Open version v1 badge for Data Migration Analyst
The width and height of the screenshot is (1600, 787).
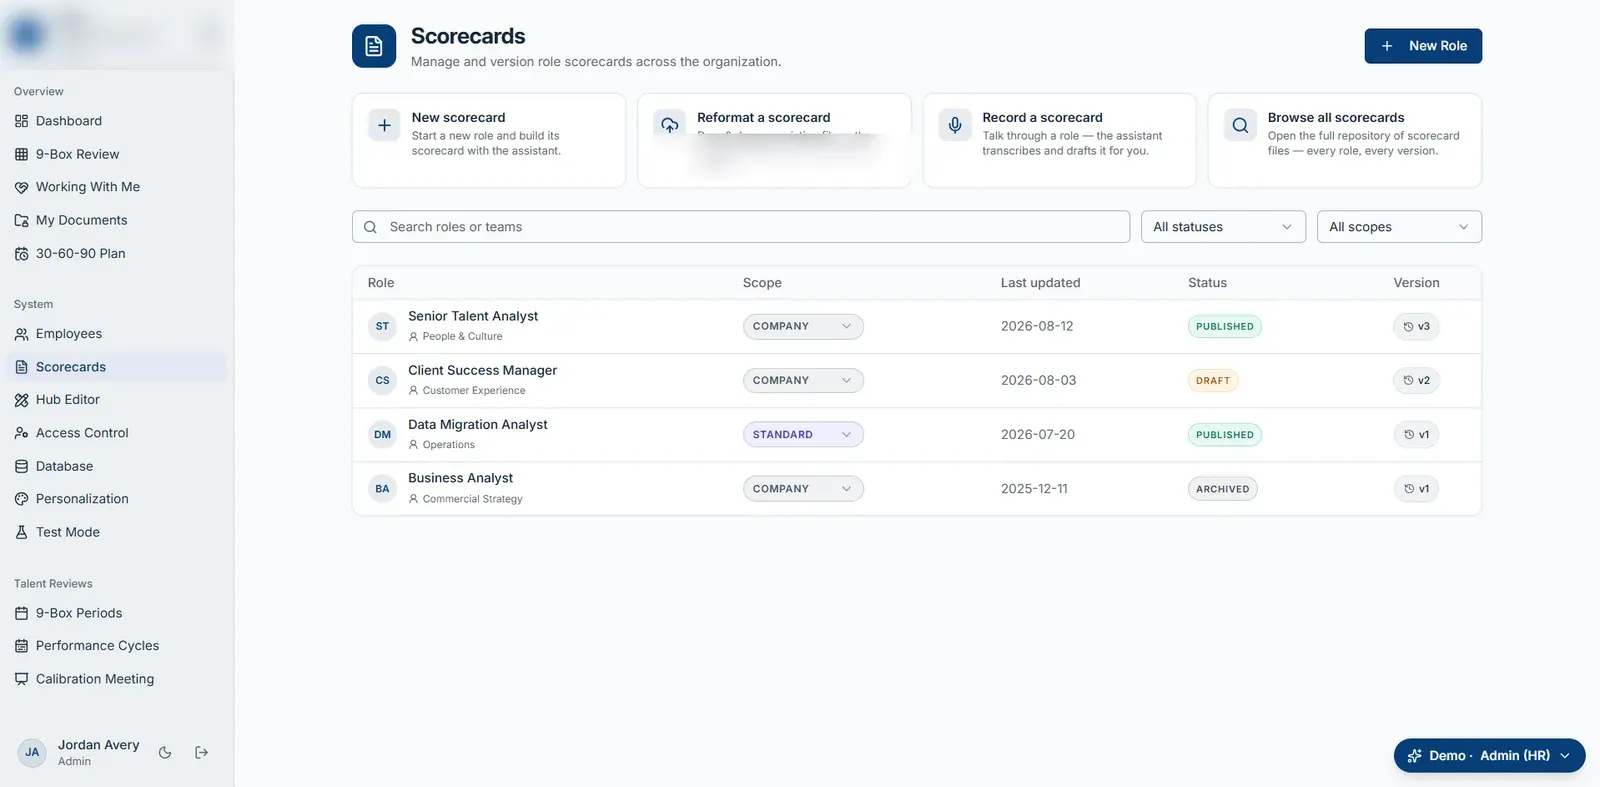pos(1416,435)
